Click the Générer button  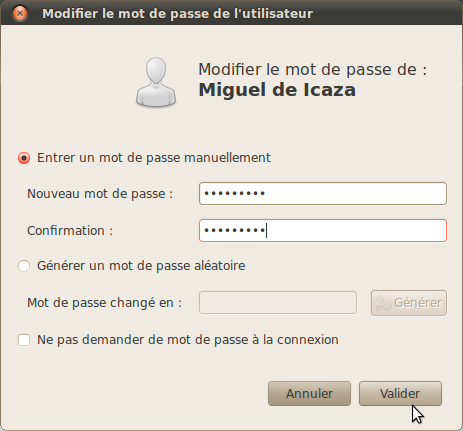pyautogui.click(x=409, y=303)
